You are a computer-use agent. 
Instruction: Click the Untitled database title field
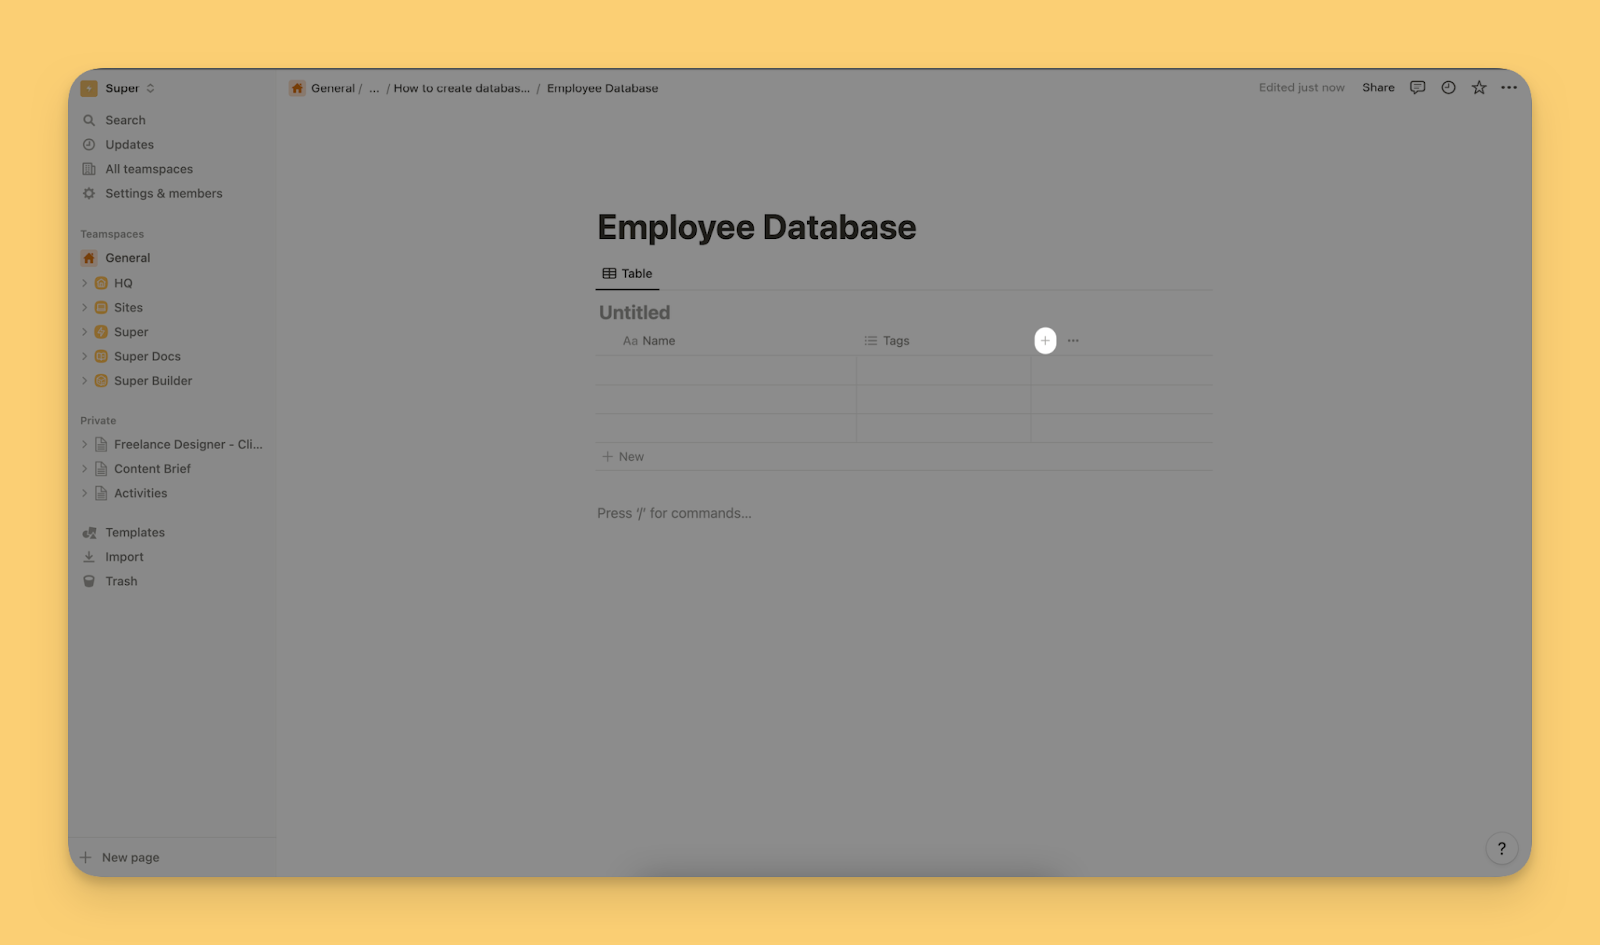pyautogui.click(x=635, y=313)
